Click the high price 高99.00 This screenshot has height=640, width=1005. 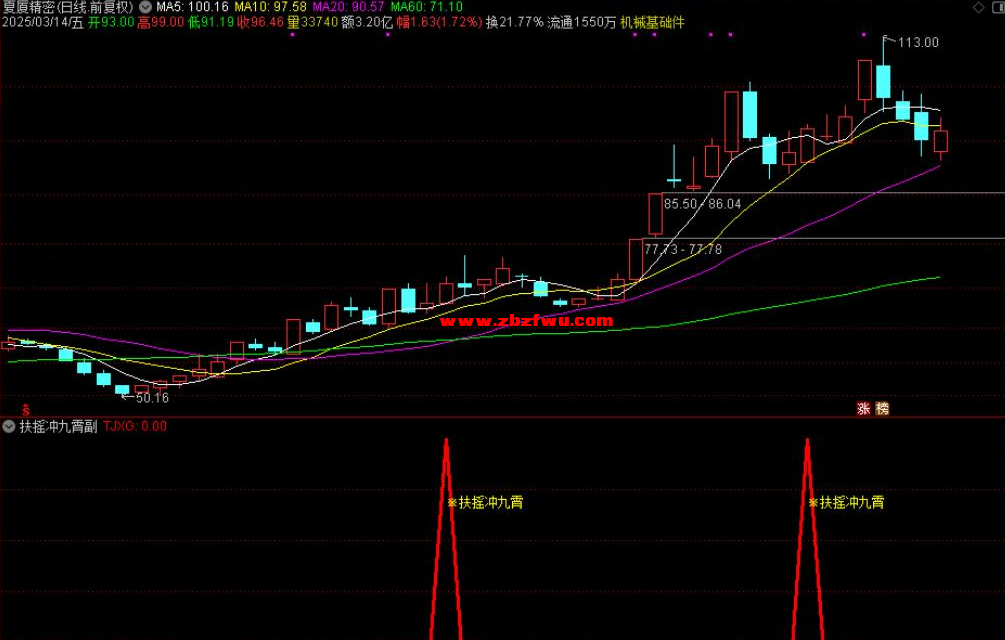coord(161,22)
